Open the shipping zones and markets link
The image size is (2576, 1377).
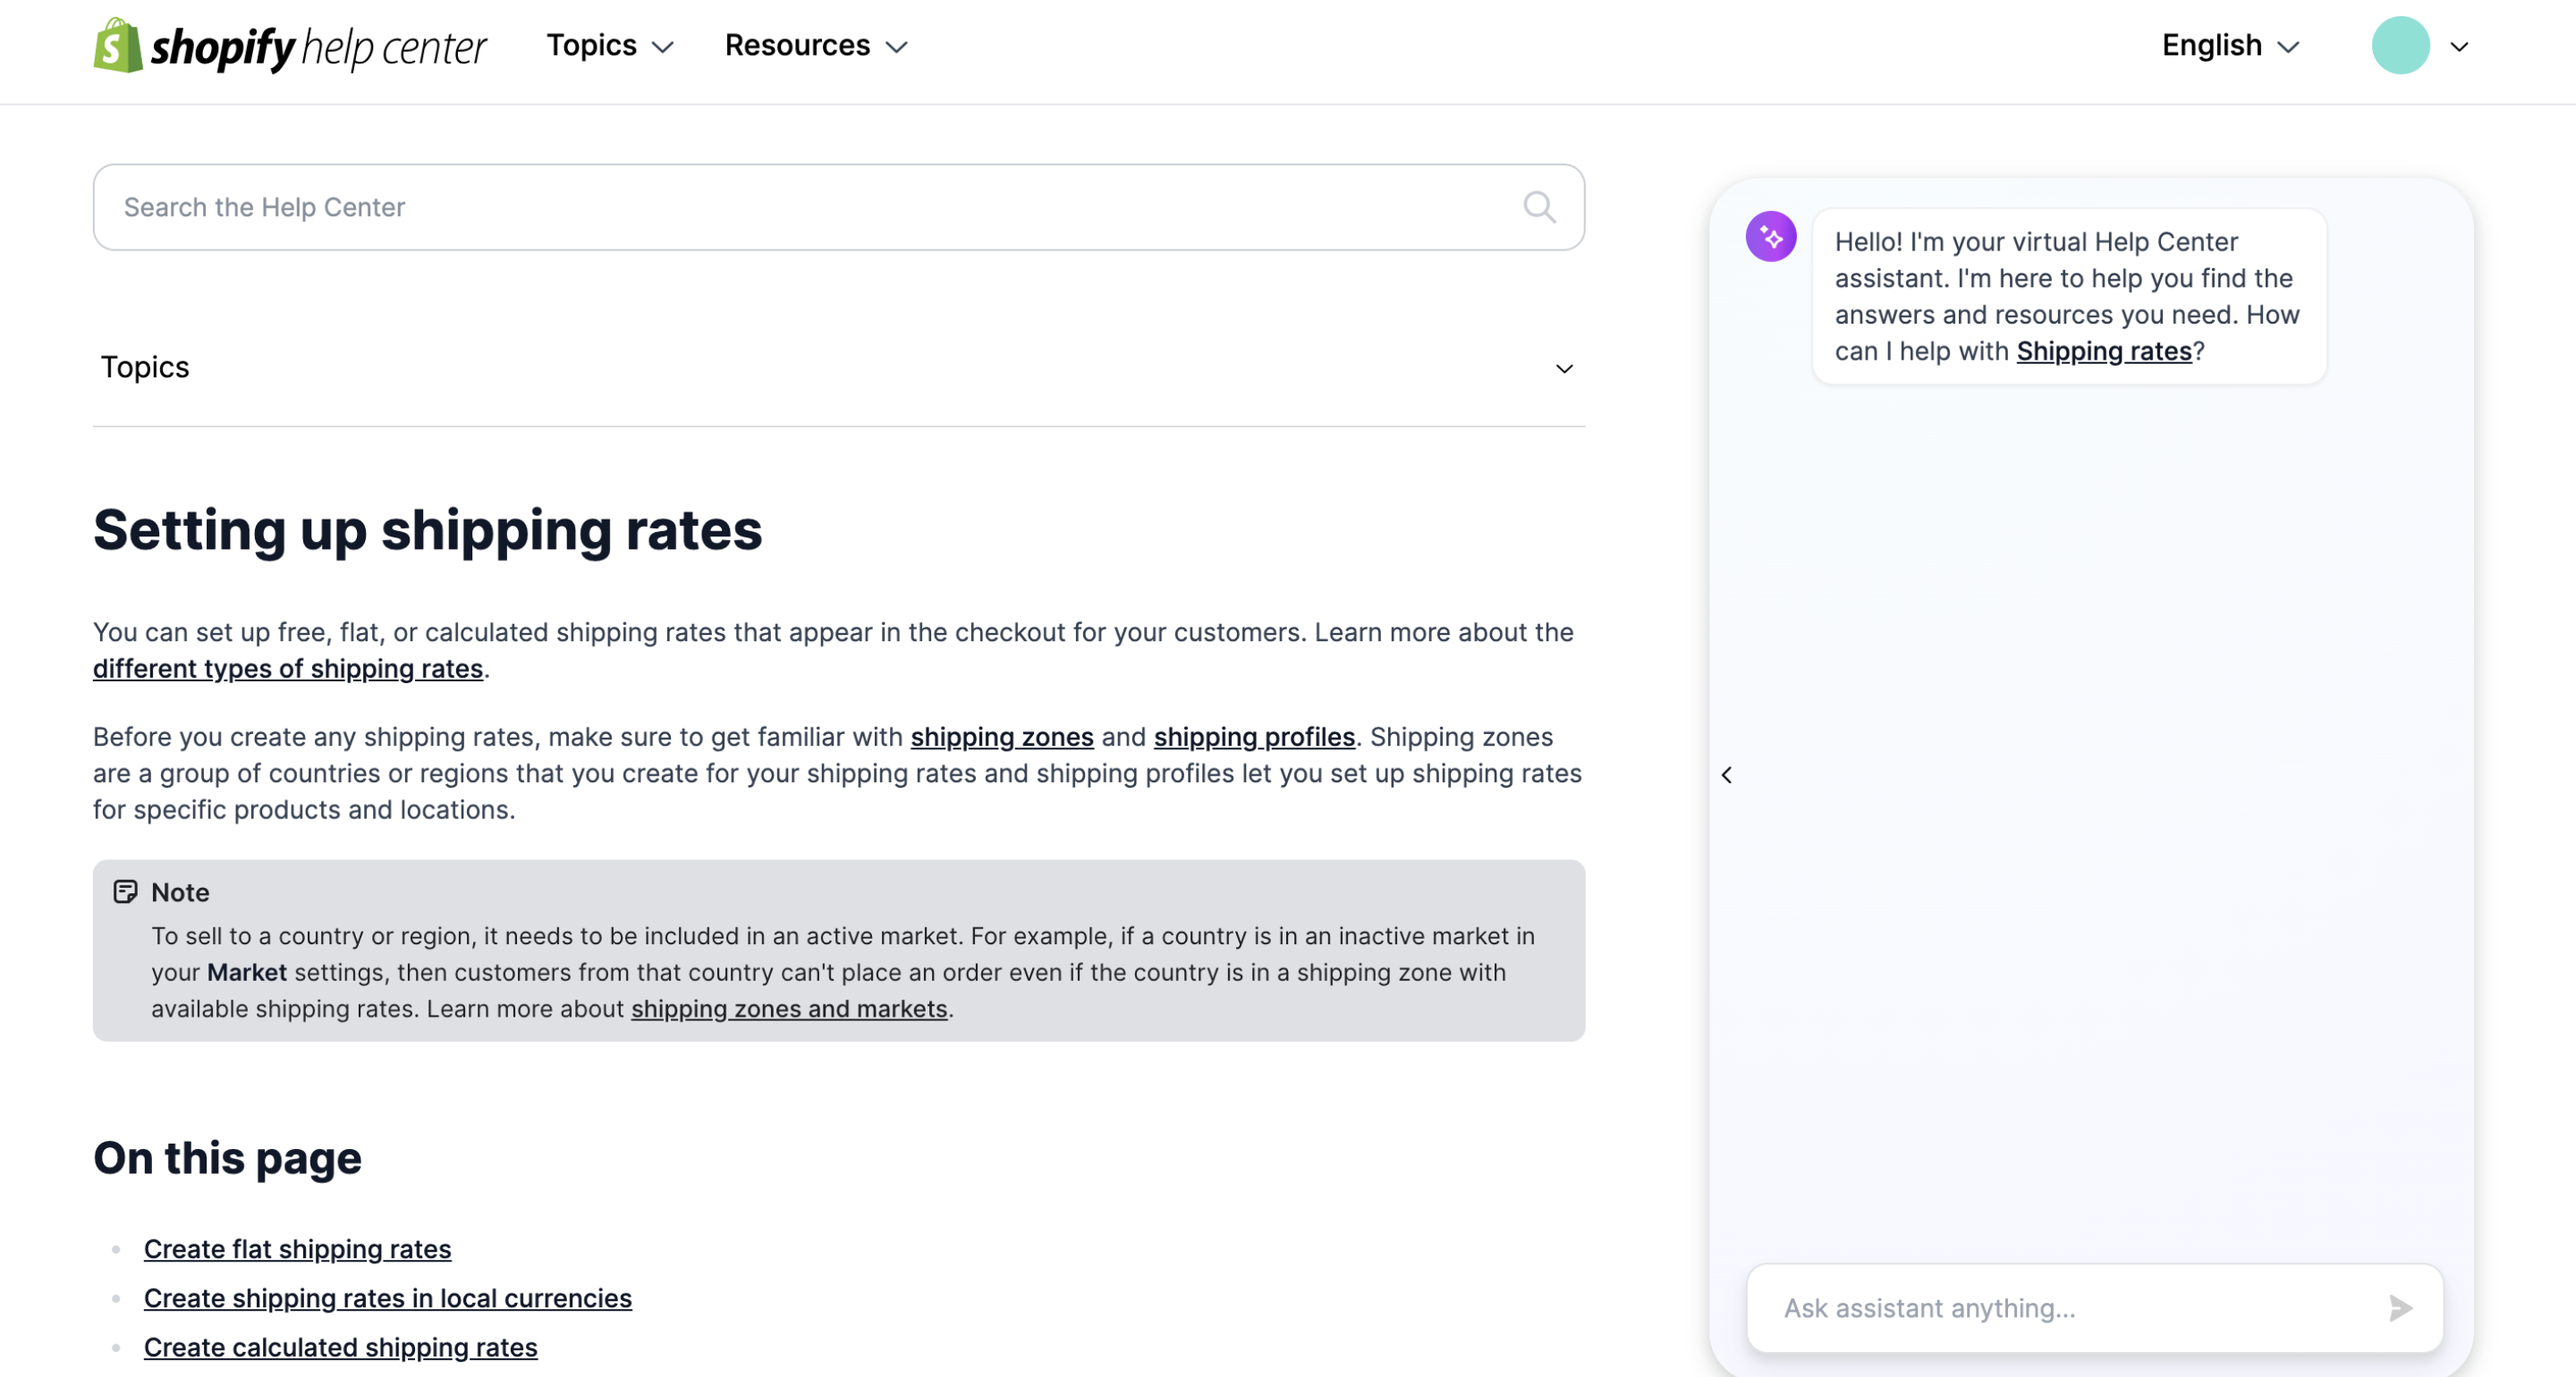[788, 1009]
